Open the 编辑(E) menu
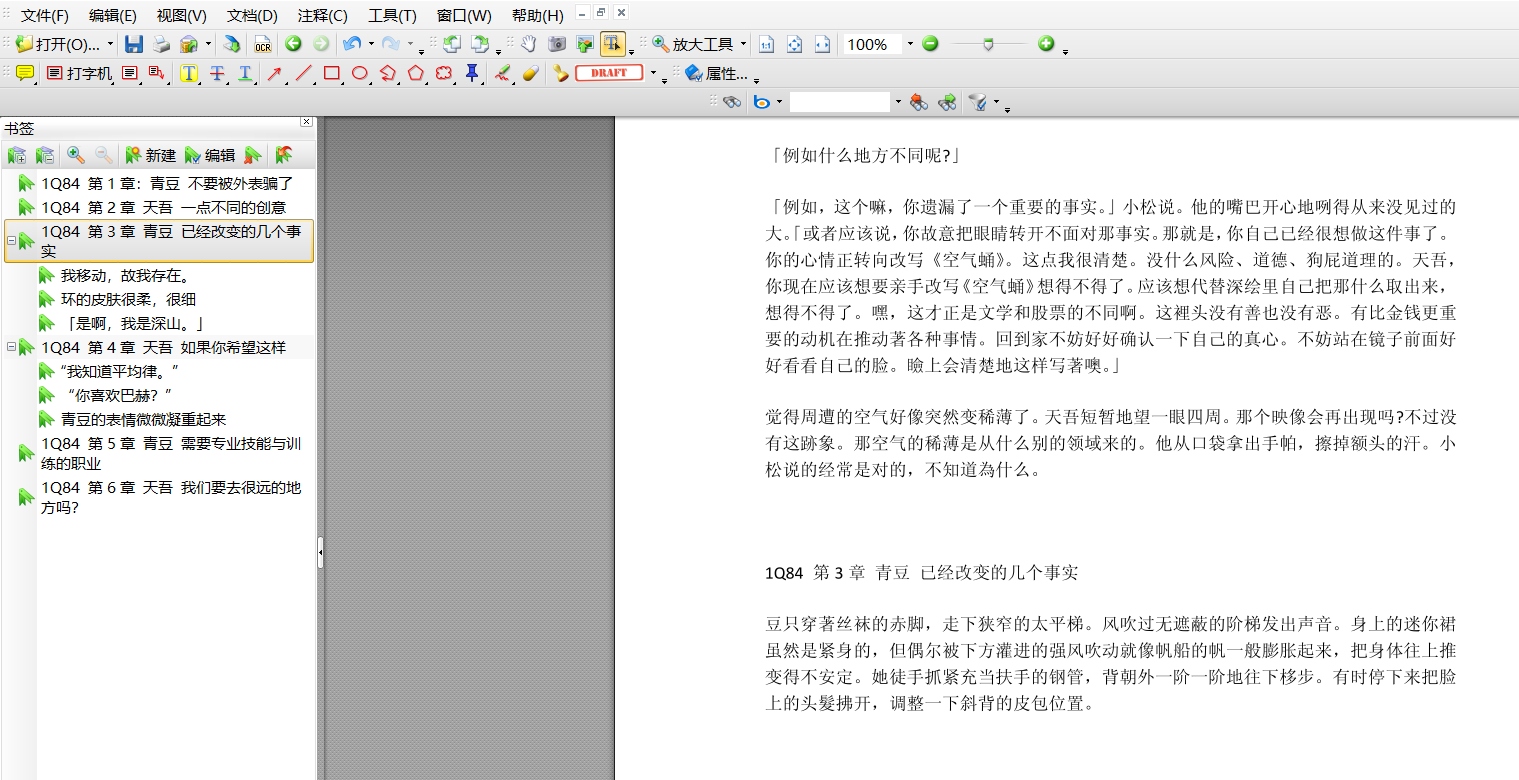Image resolution: width=1519 pixels, height=780 pixels. point(113,16)
